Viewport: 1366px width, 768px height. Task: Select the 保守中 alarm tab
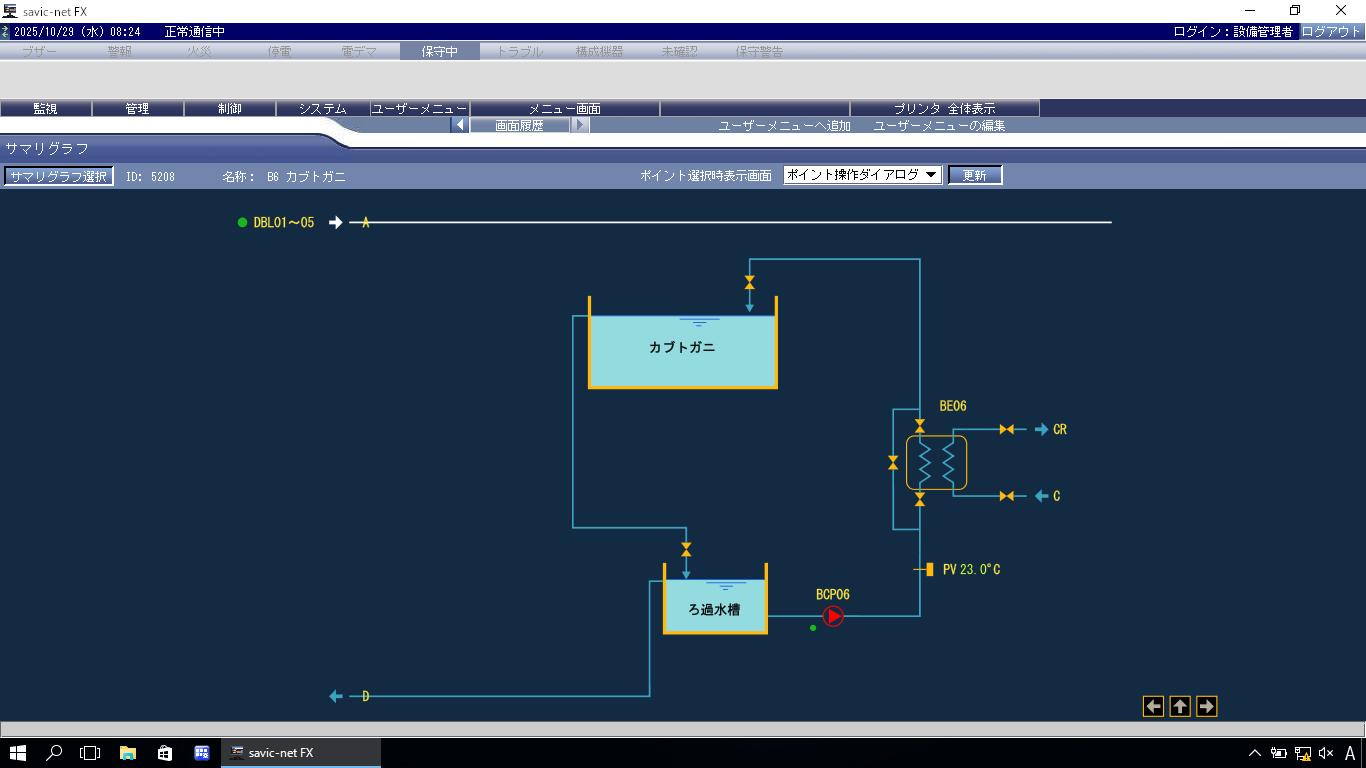(x=439, y=51)
